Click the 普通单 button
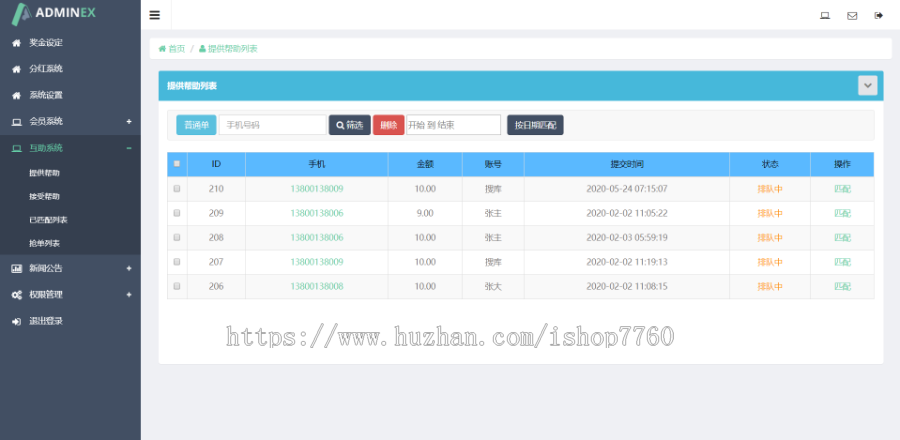Screen dimensions: 900x440 coord(196,125)
